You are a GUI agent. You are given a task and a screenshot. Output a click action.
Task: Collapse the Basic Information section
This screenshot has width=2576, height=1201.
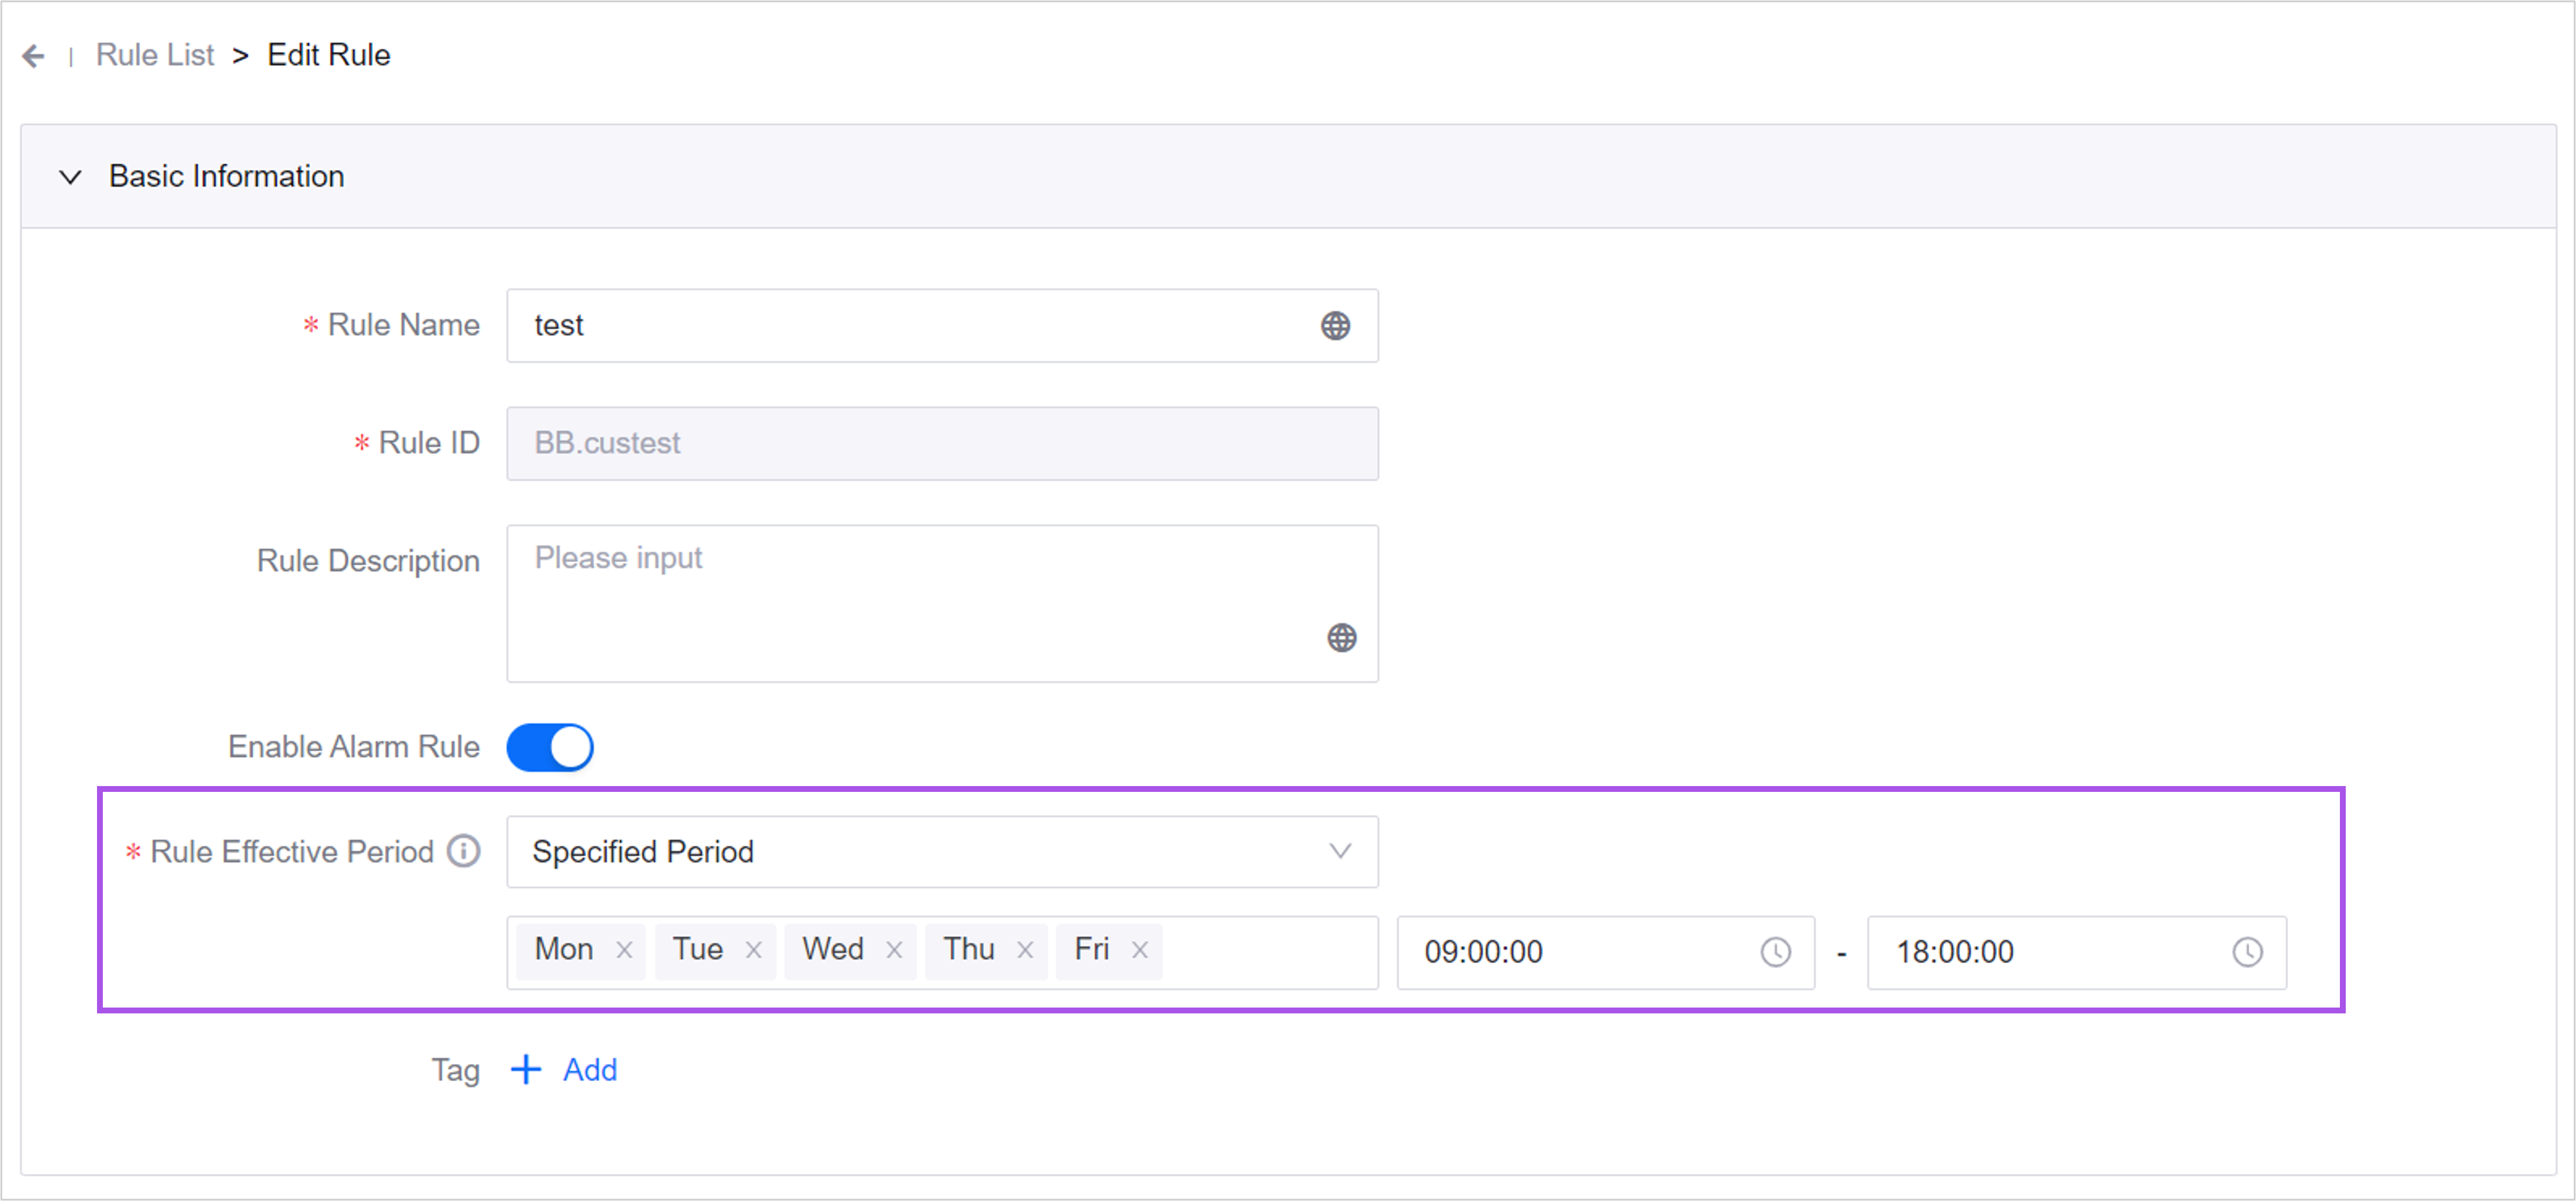(x=70, y=177)
